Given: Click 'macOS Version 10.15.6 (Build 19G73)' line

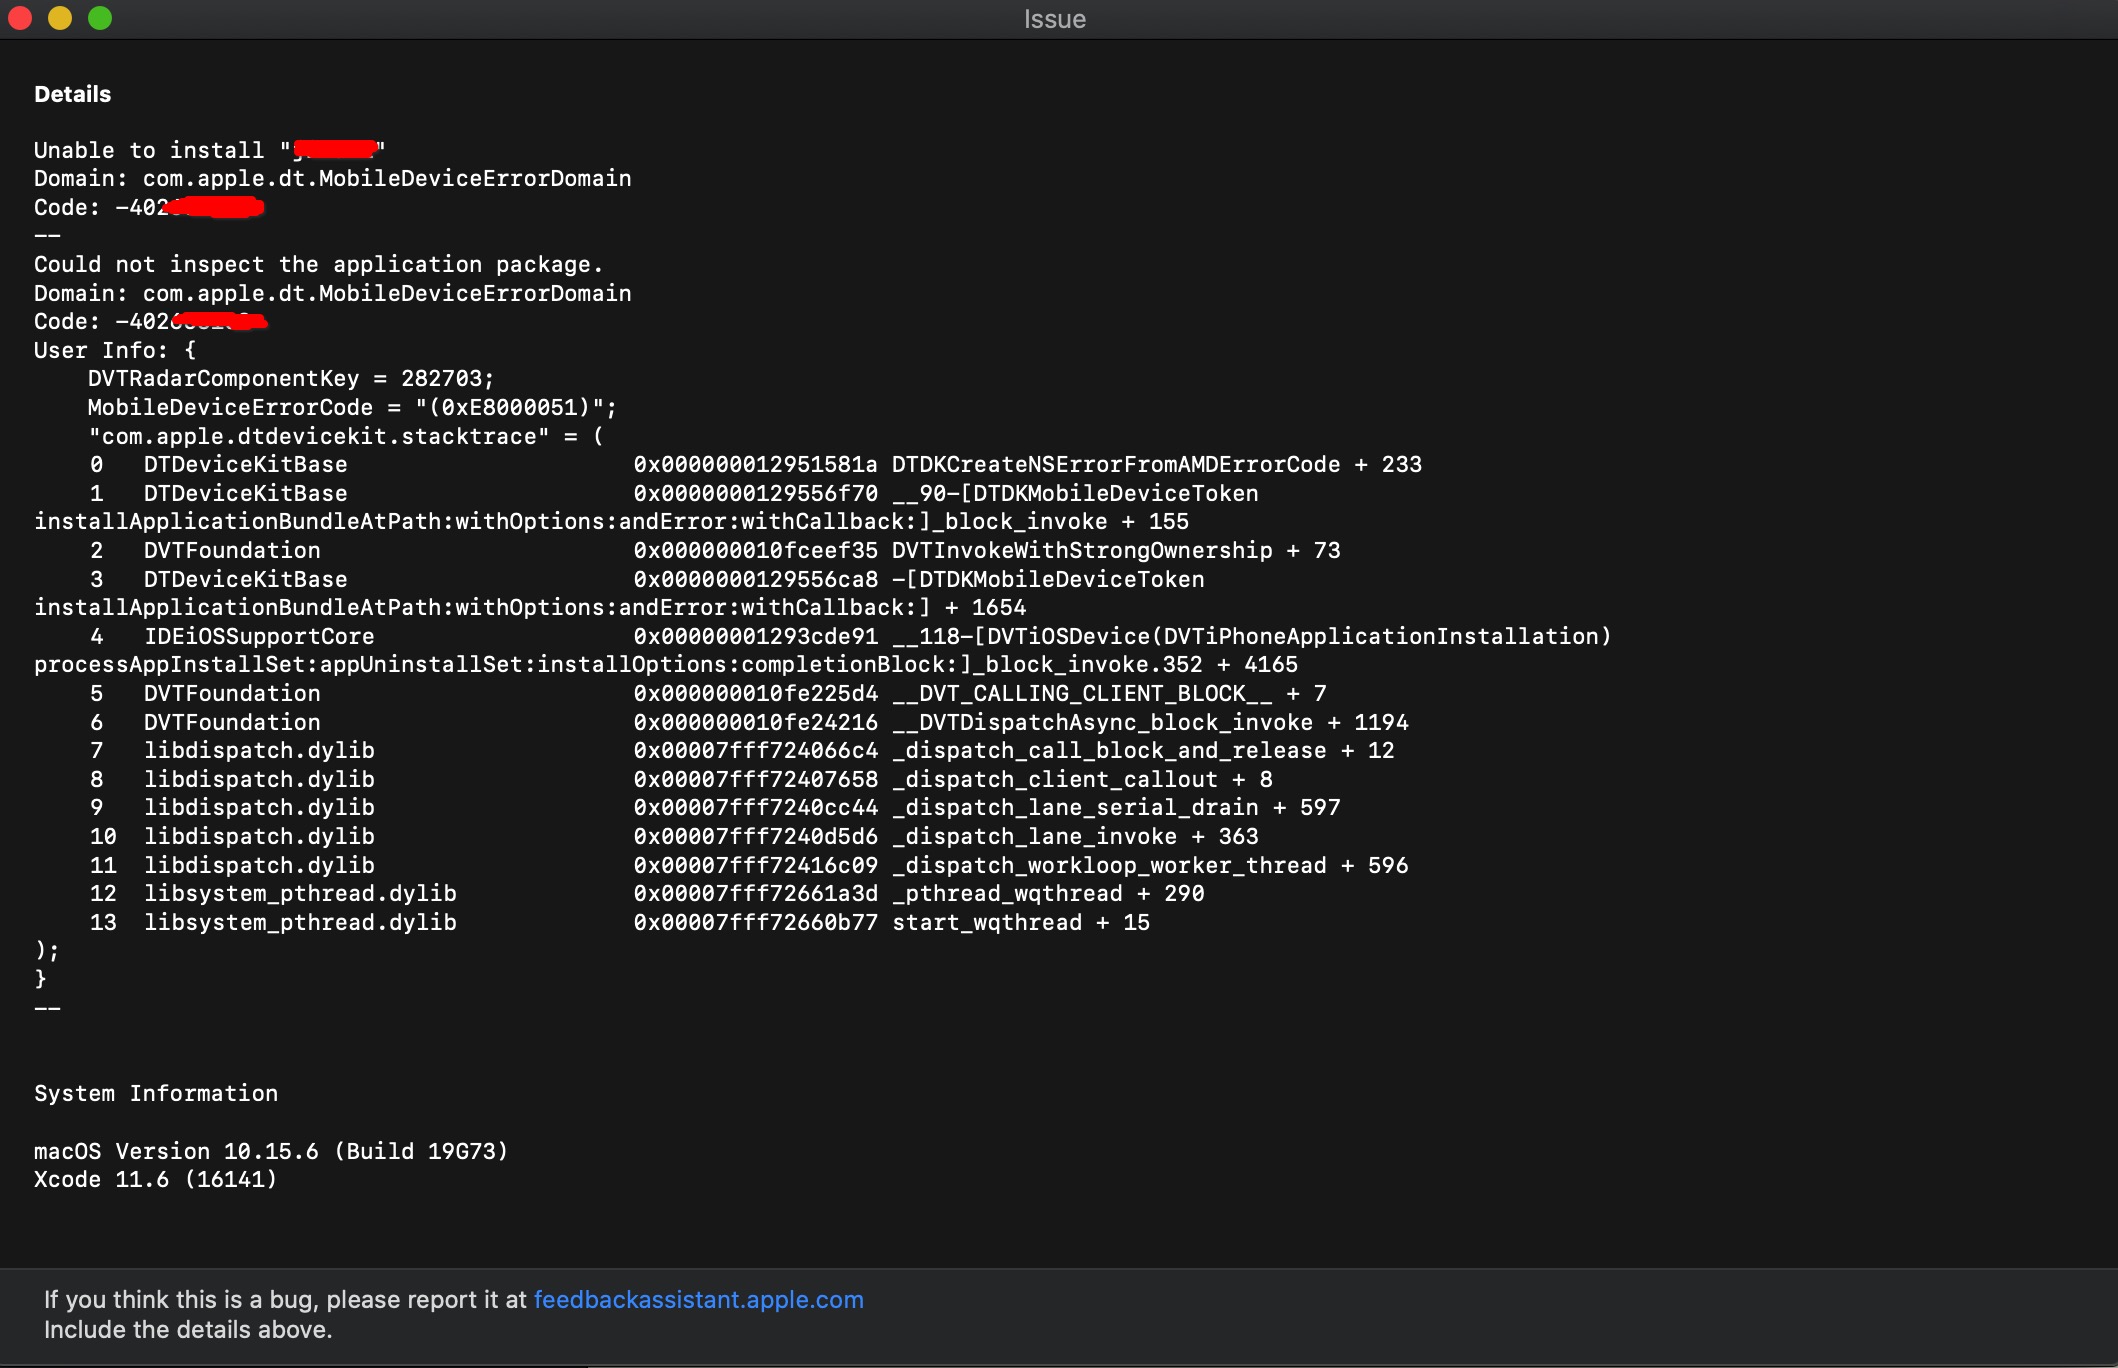Looking at the screenshot, I should (x=271, y=1151).
